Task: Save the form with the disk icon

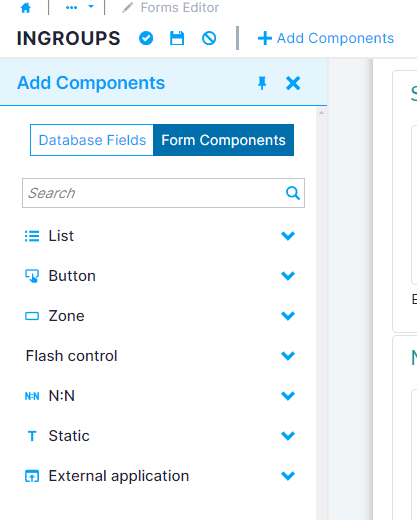Action: (177, 38)
